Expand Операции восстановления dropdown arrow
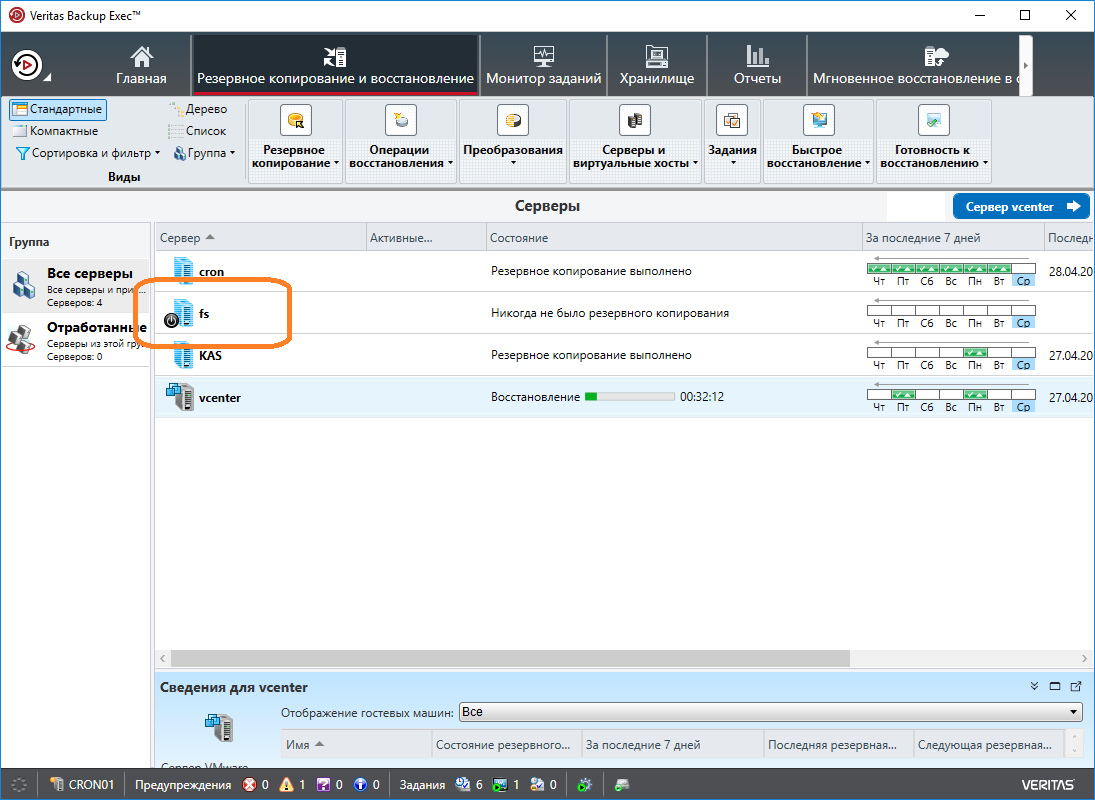 [x=450, y=163]
